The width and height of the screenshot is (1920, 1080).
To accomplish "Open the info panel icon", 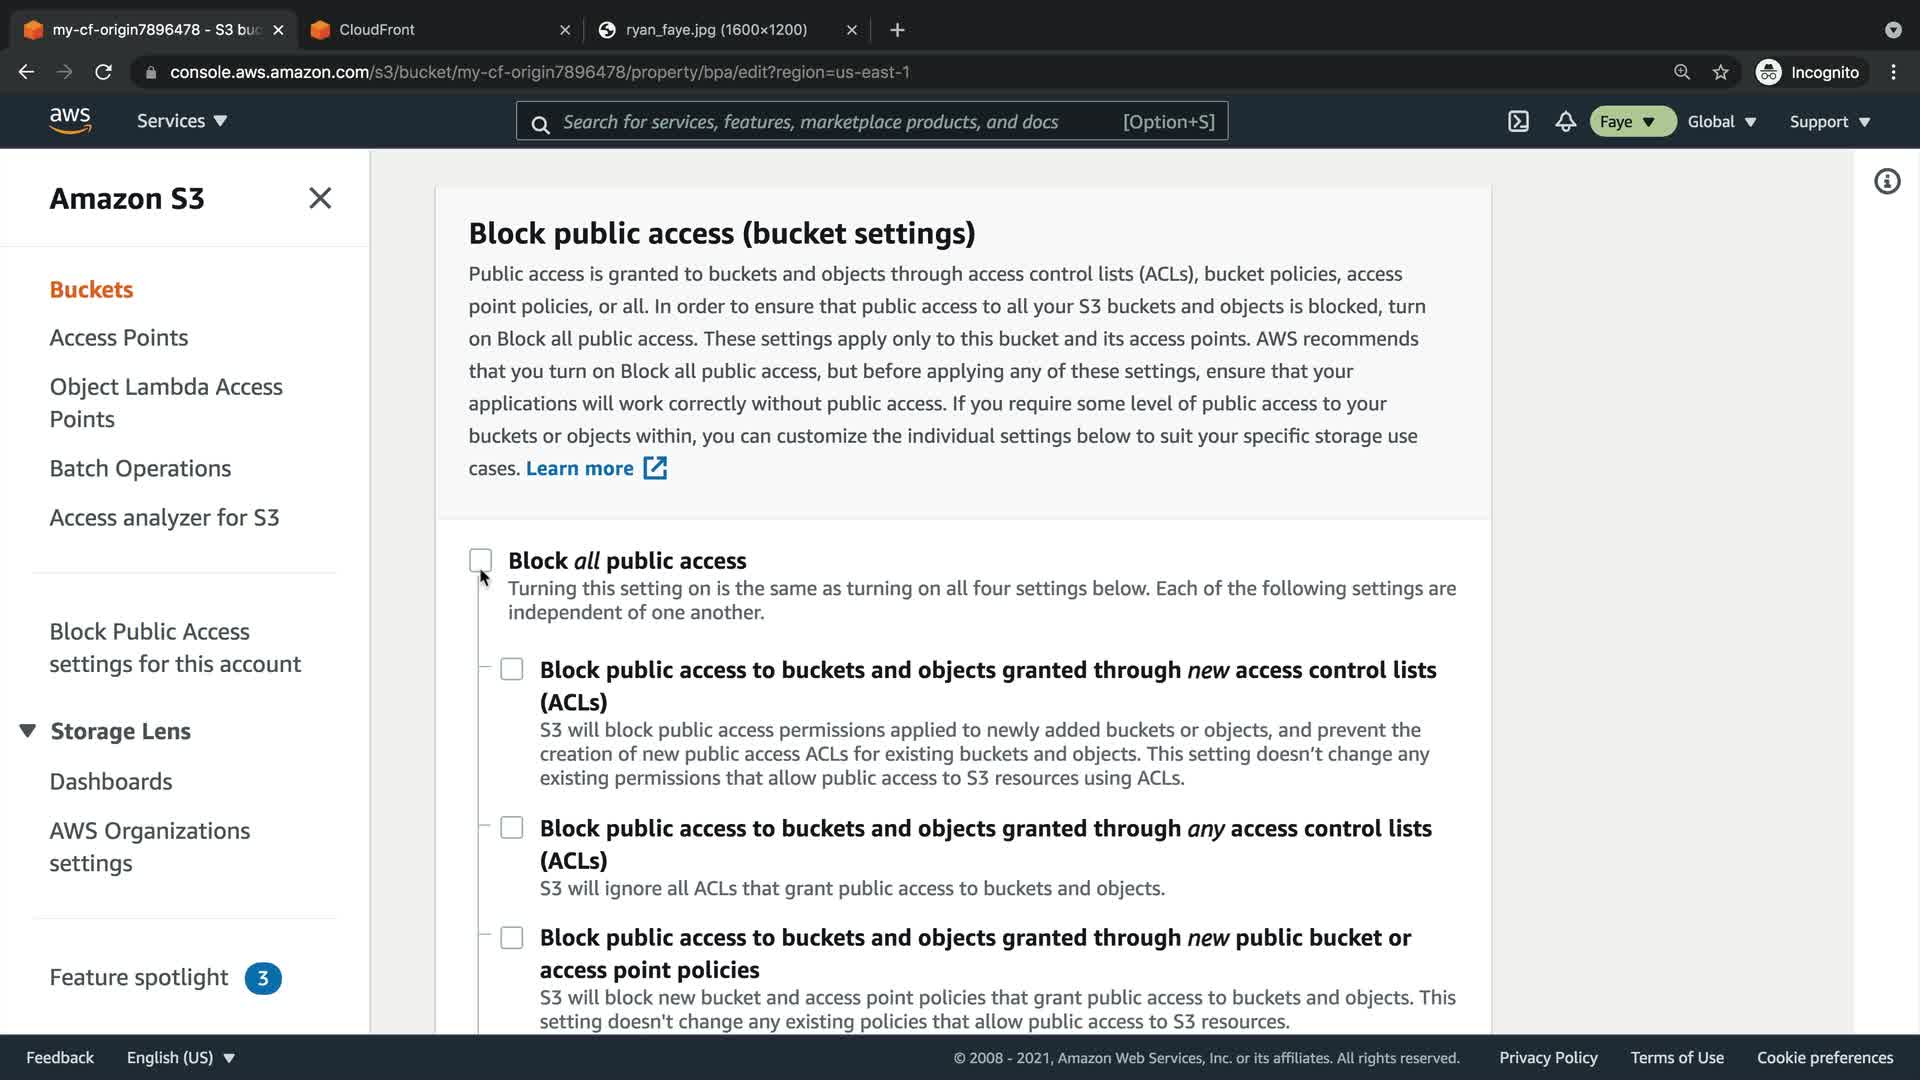I will coord(1886,181).
